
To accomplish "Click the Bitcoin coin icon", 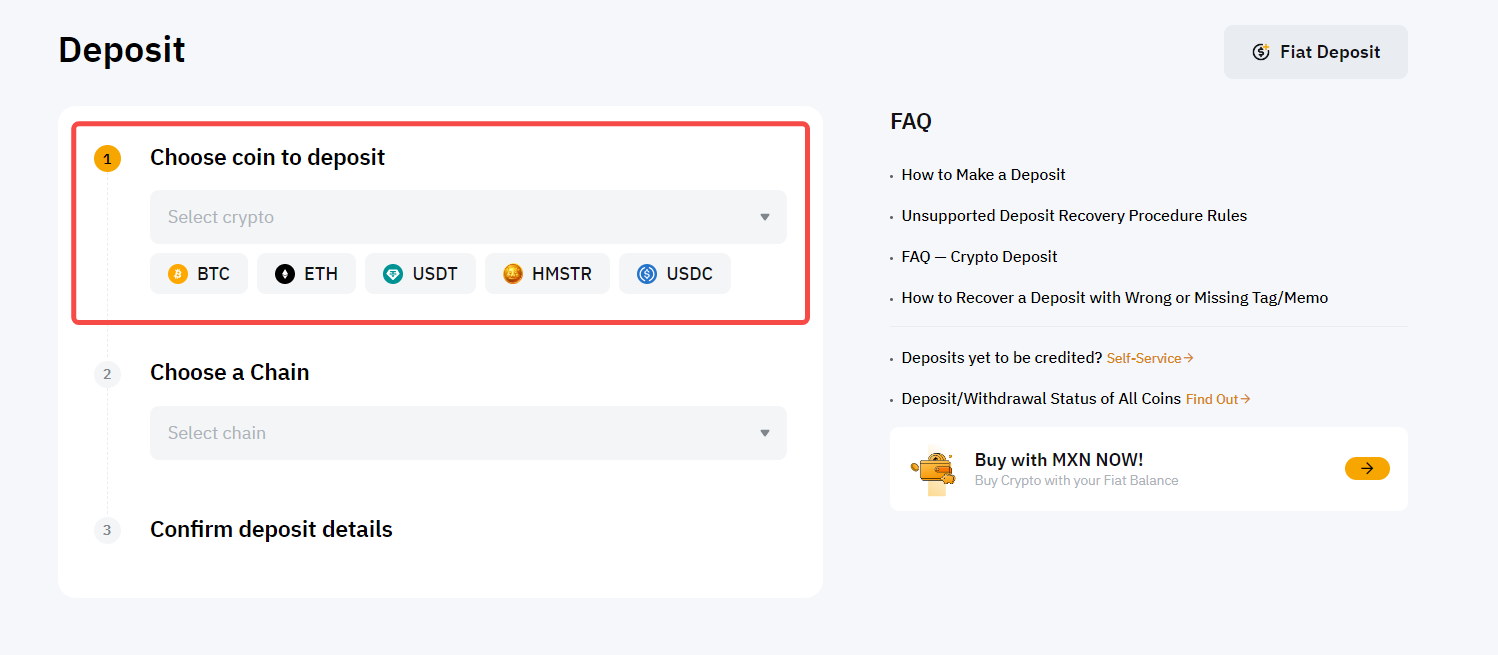I will pos(178,274).
